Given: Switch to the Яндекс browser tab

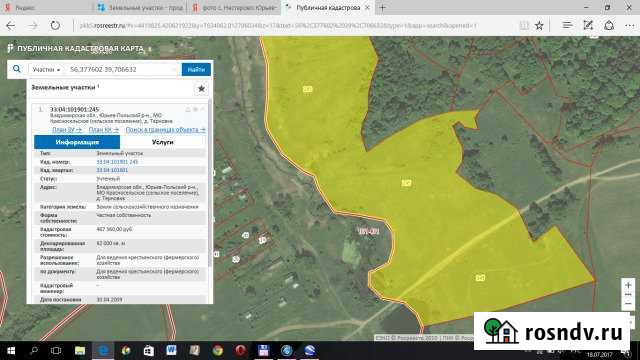Looking at the screenshot, I should tap(46, 8).
